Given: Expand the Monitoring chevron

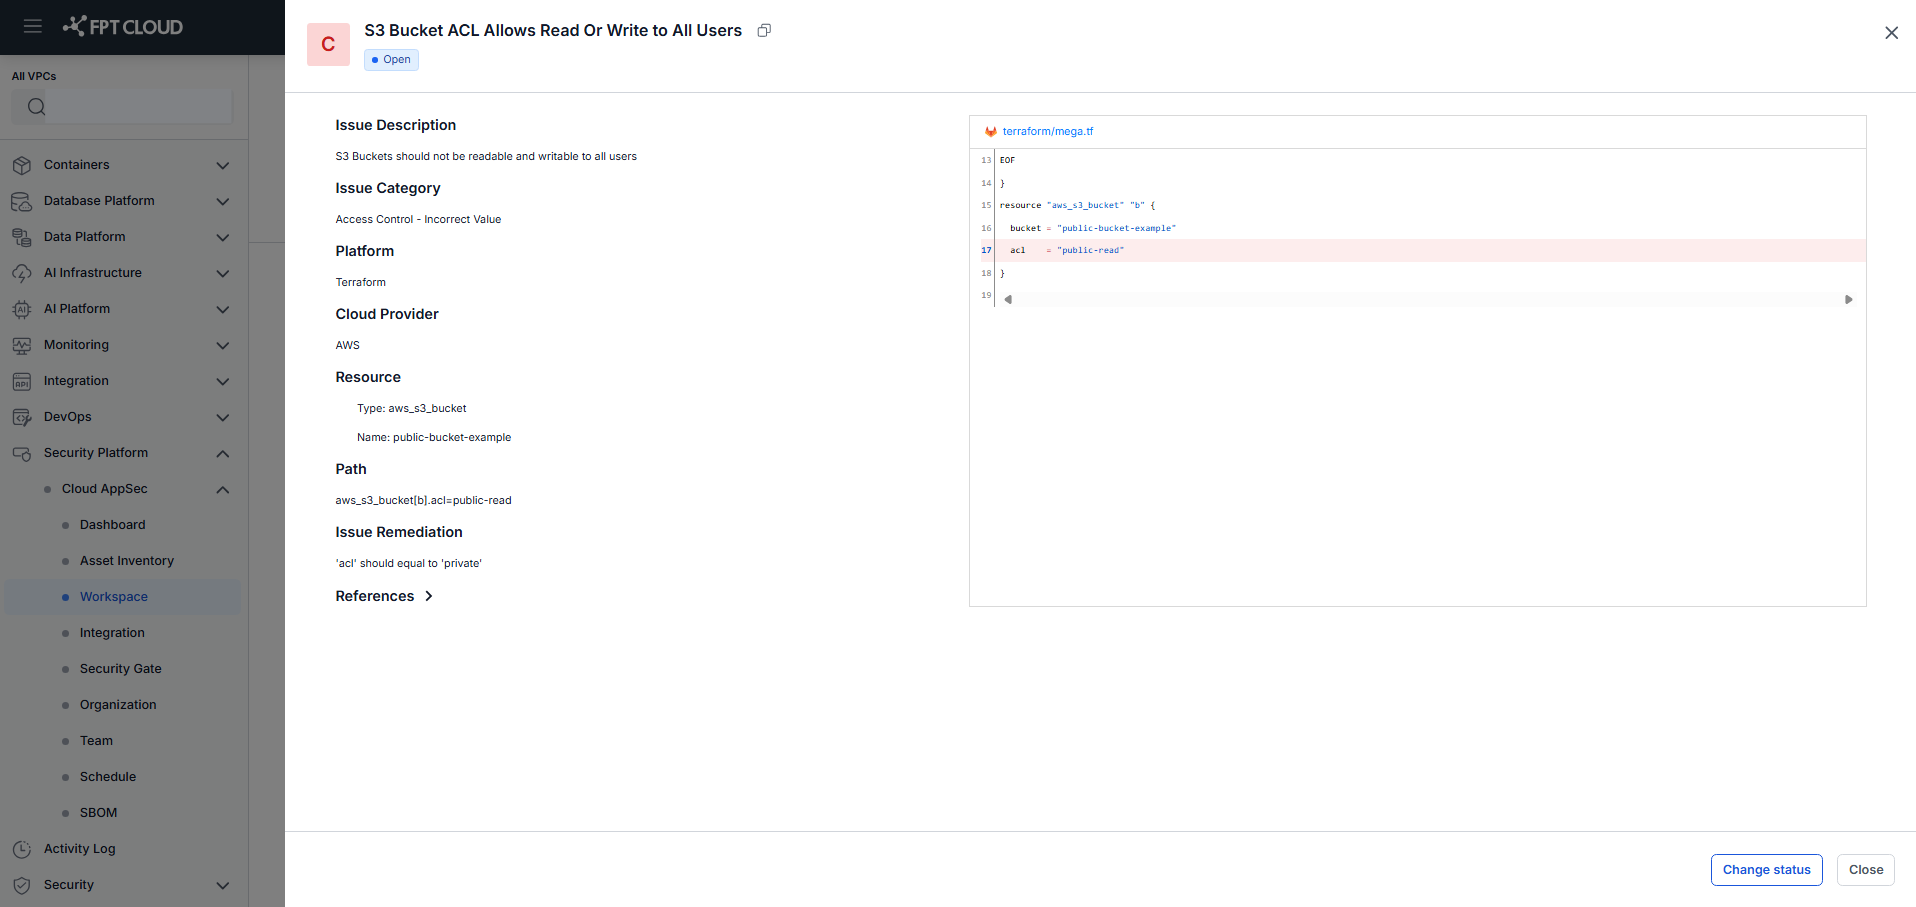Looking at the screenshot, I should [223, 345].
